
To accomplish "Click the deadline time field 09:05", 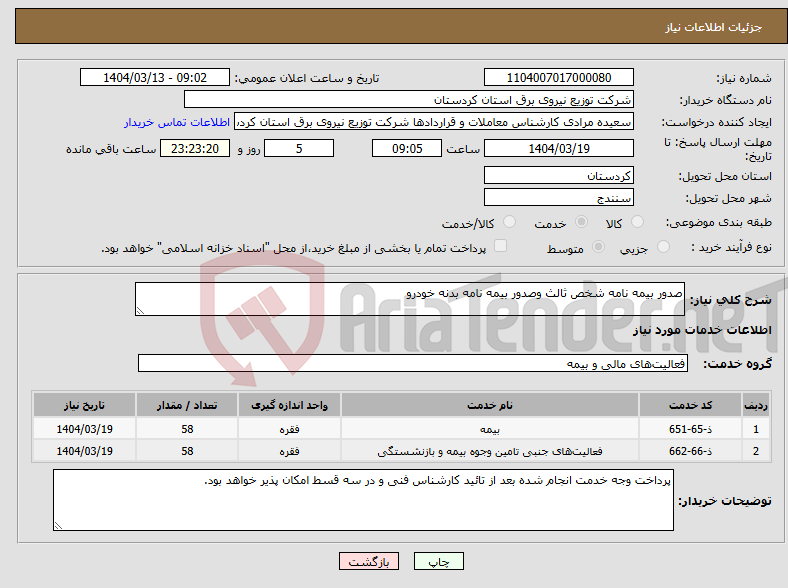I will coord(407,148).
